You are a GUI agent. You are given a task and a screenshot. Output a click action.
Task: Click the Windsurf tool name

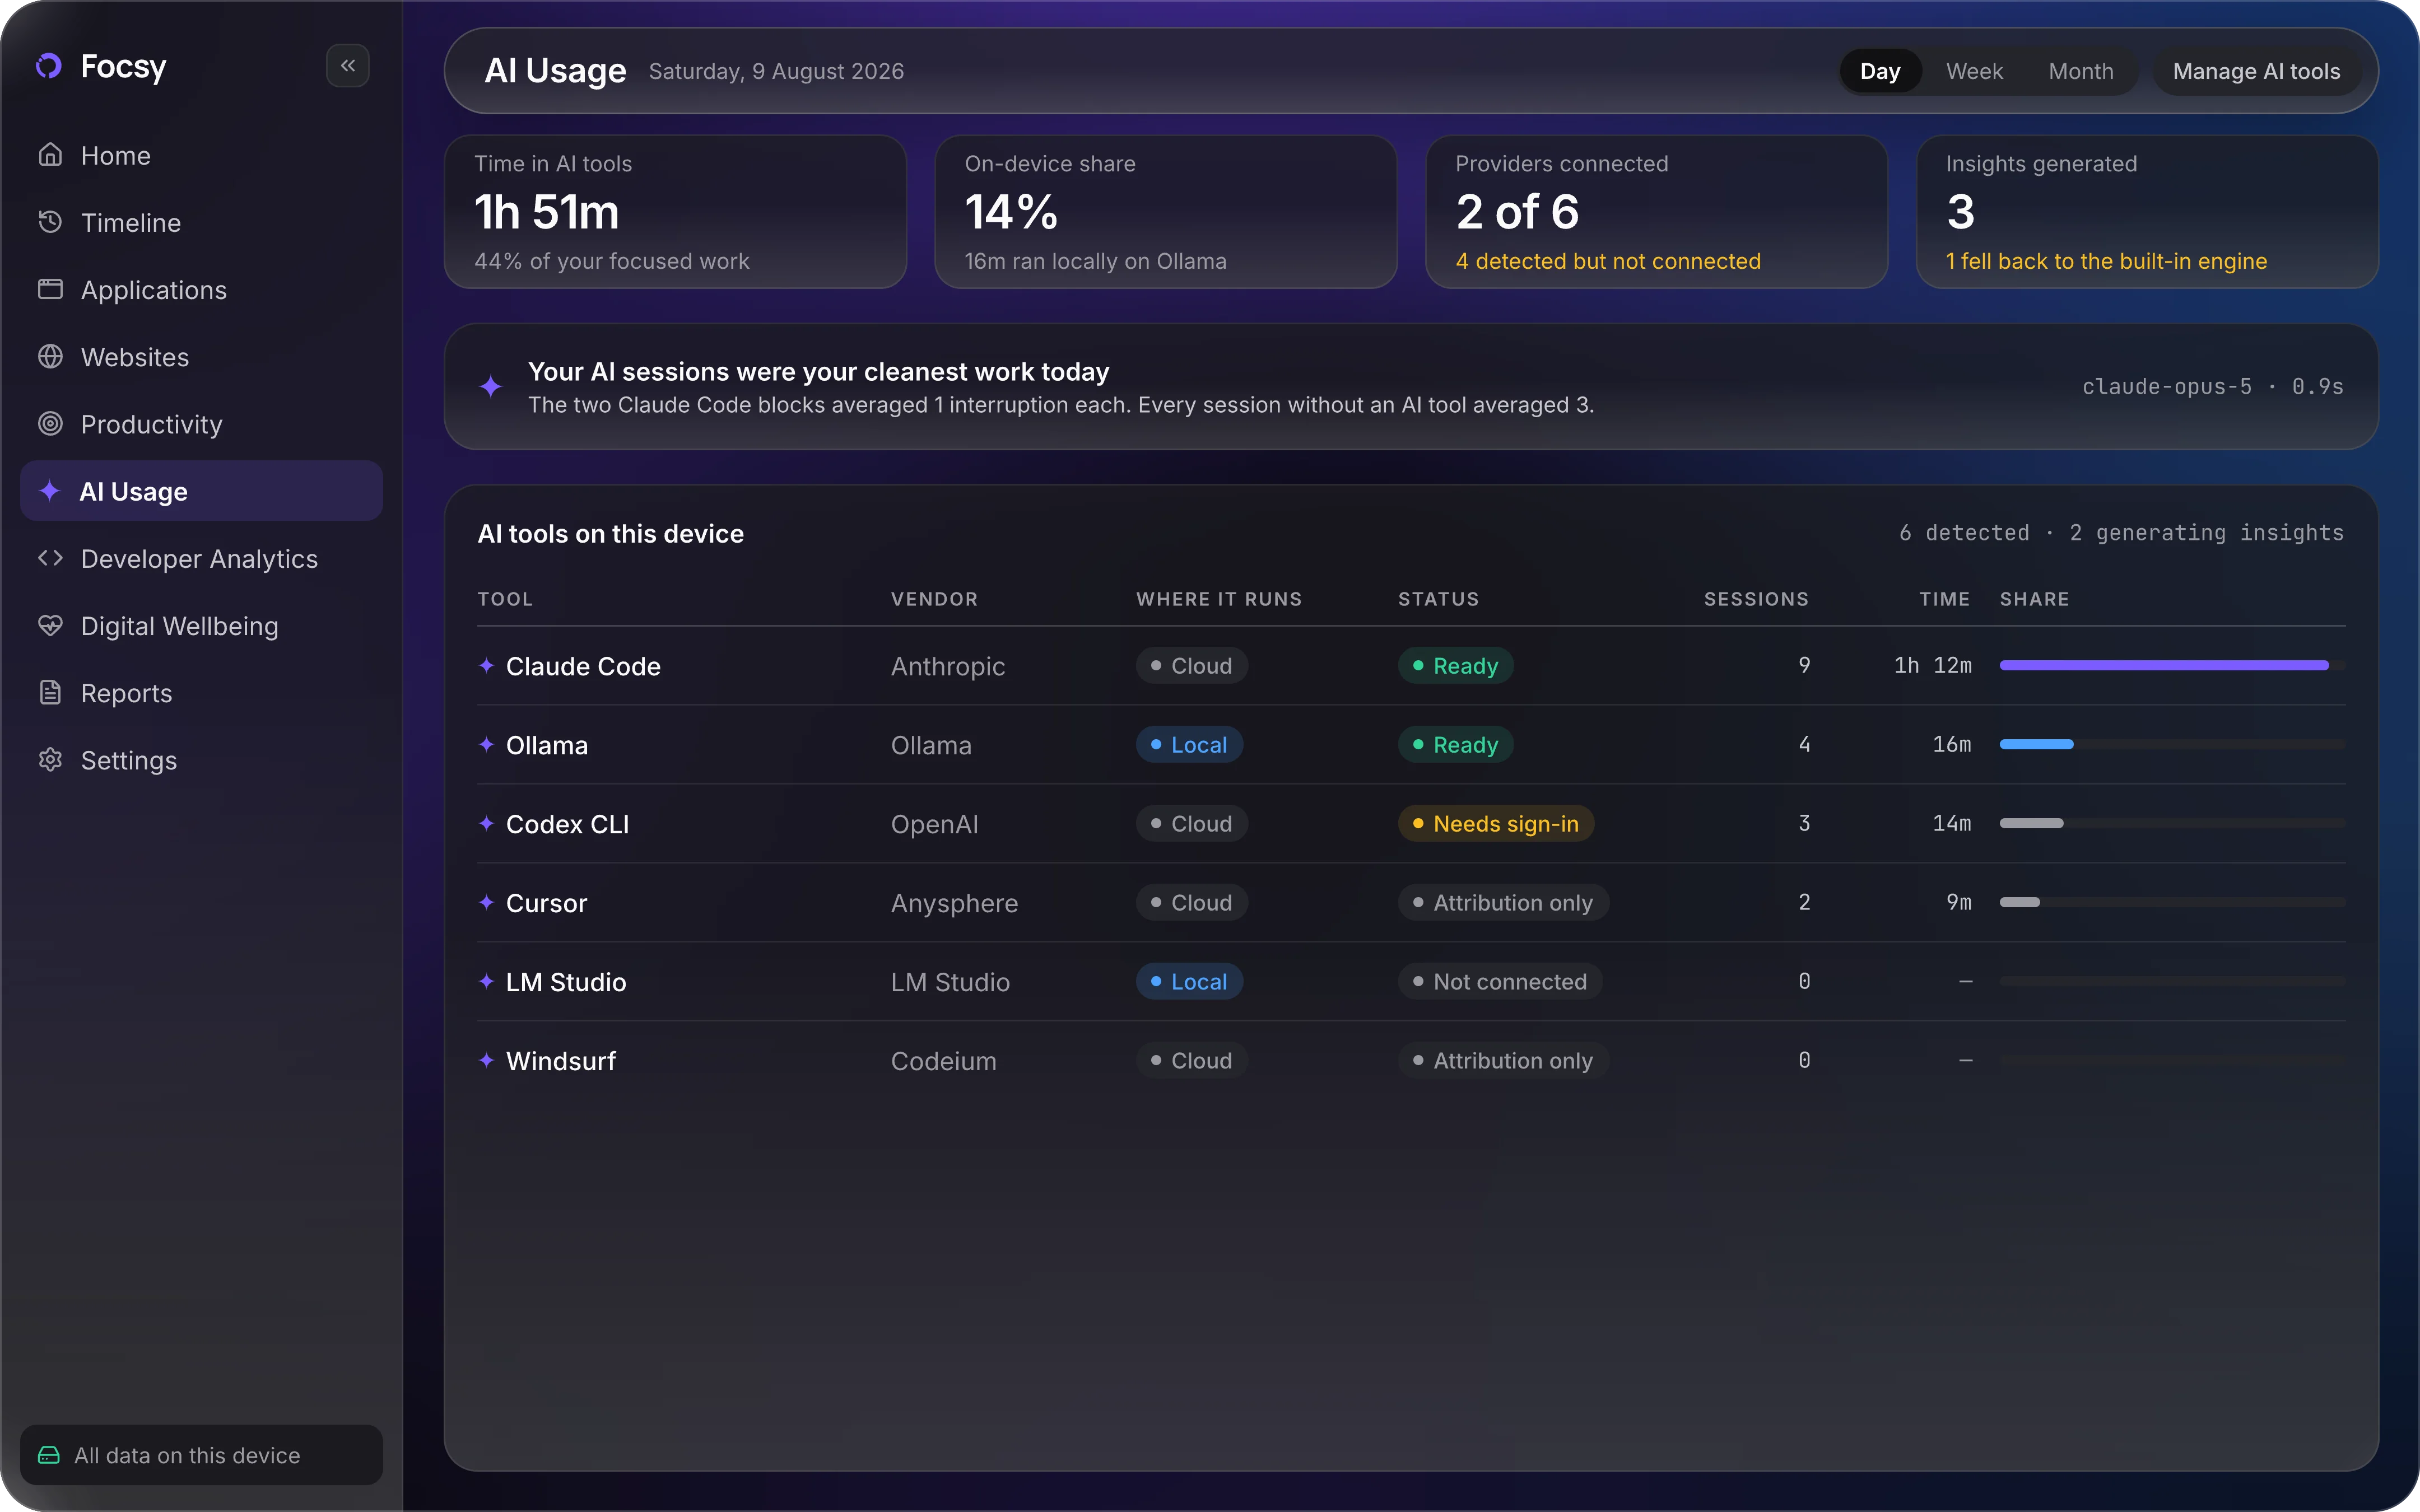(561, 1061)
